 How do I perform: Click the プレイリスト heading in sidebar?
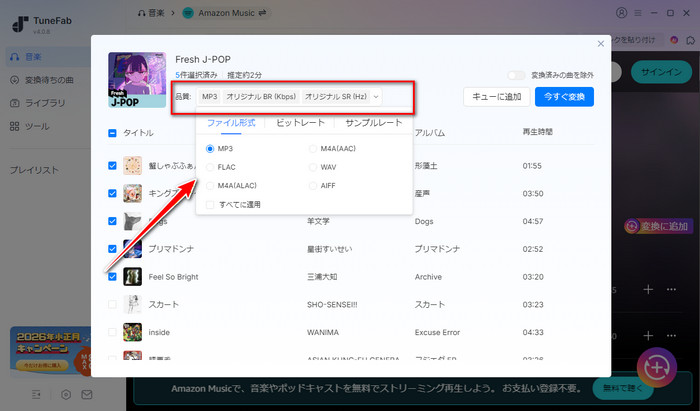tap(34, 170)
